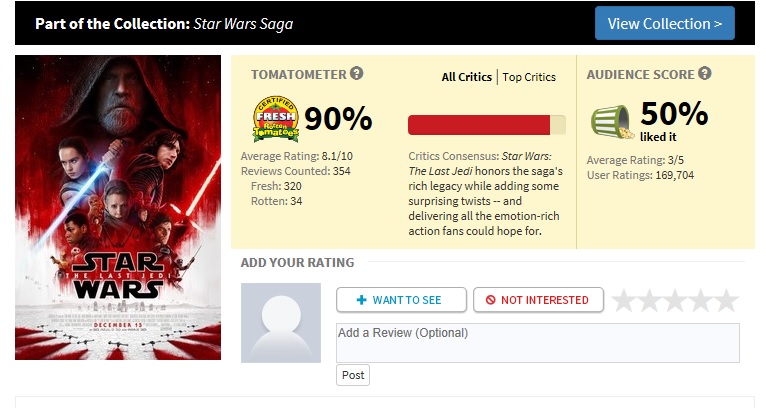Screen dimensions: 766x408
Task: Switch to the All Critics tab
Action: point(467,77)
